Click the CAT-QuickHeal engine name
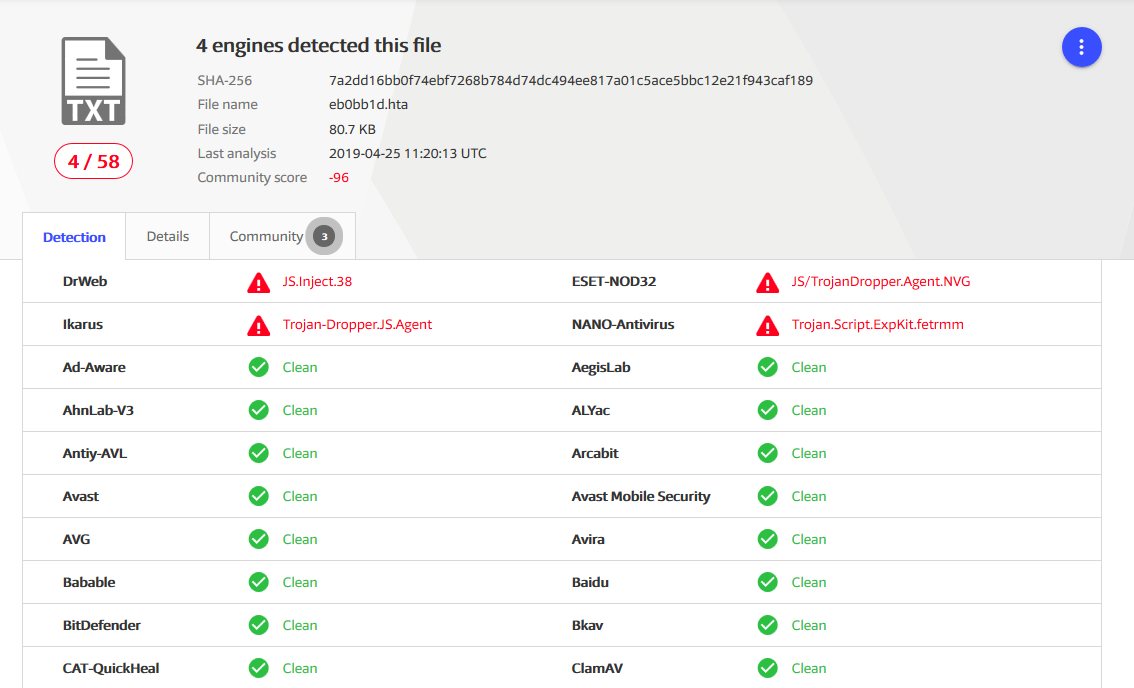The width and height of the screenshot is (1134, 688). 111,668
